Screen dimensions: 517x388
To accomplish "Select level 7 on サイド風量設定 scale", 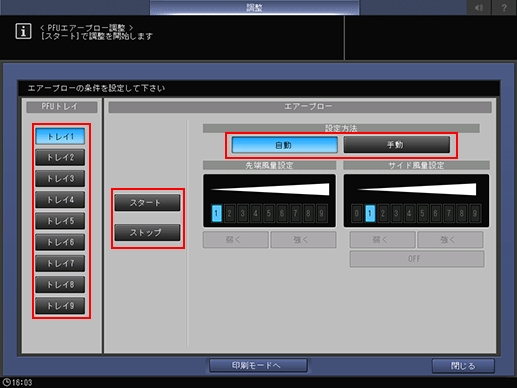I will pyautogui.click(x=449, y=213).
